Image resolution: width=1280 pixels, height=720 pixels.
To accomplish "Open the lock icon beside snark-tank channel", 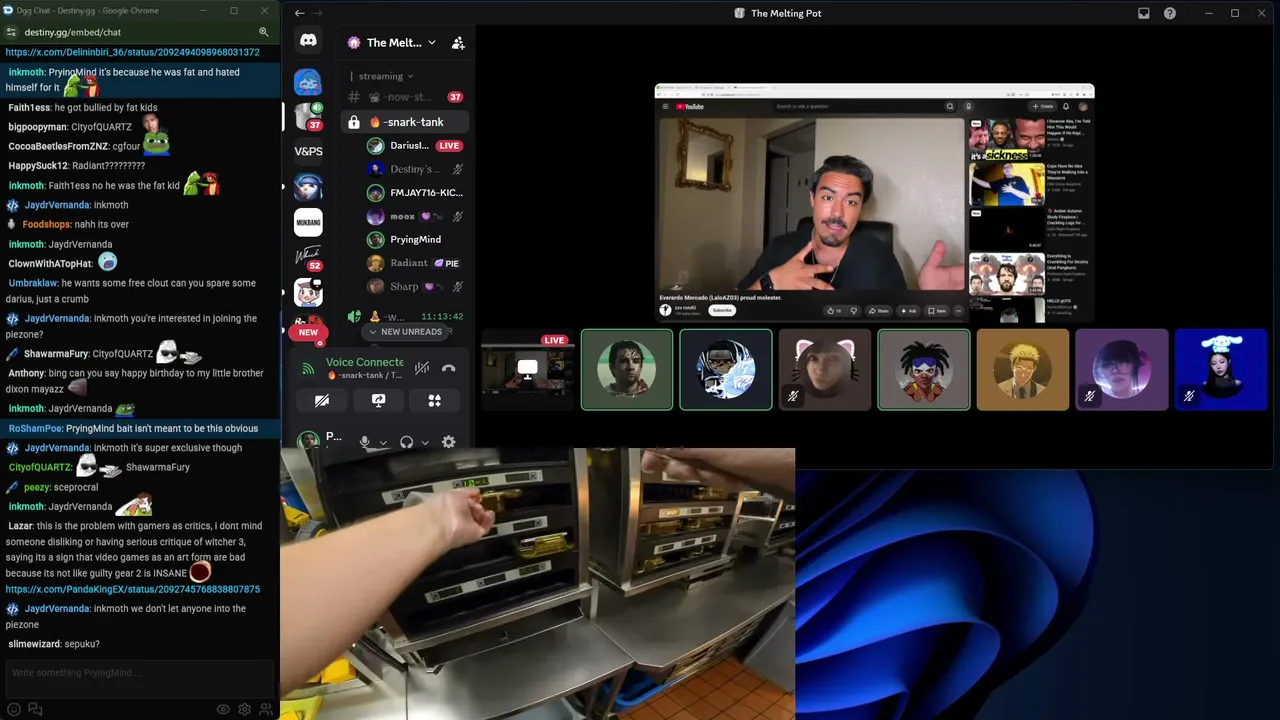I will (354, 122).
